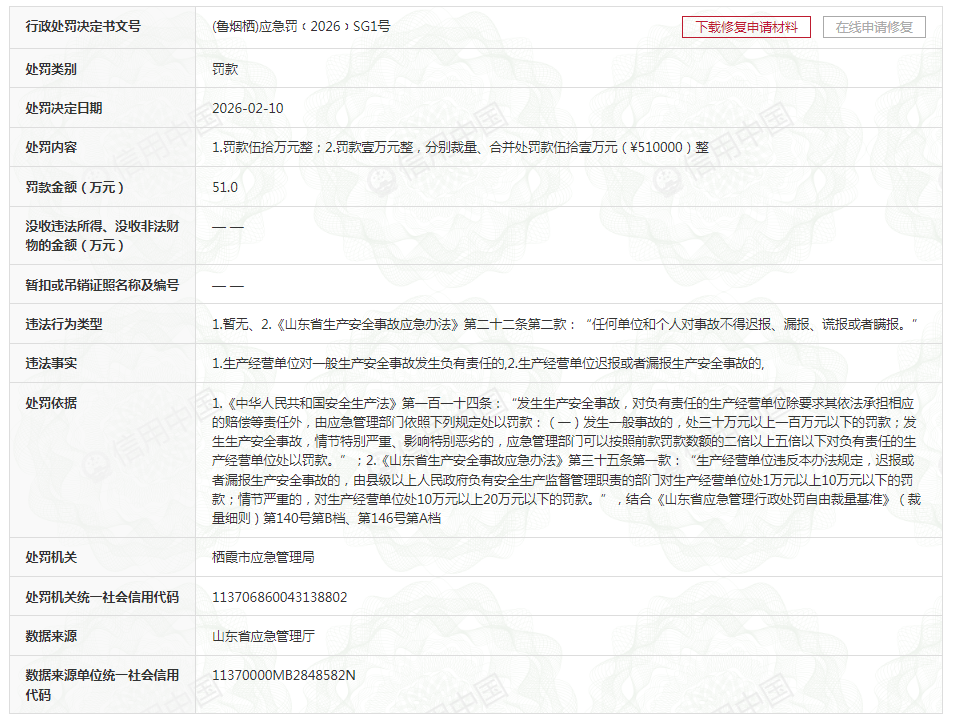
Task: Click the 罚款金额（万元） row label
Action: [77, 187]
